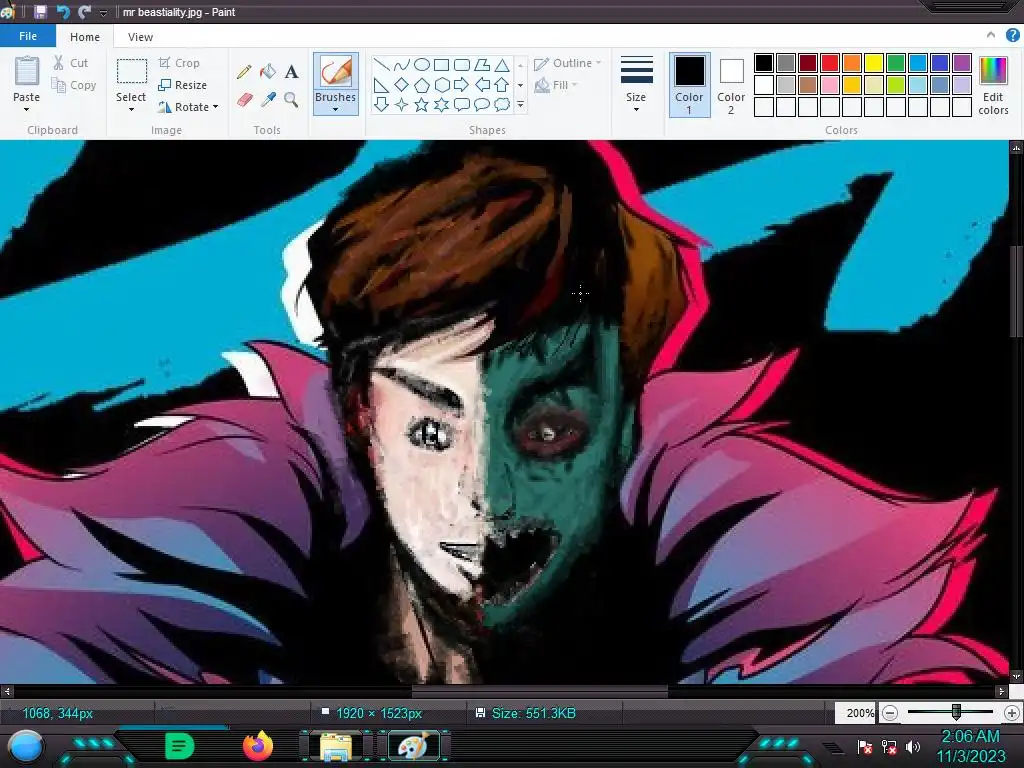
Task: Click the Paste clipboard icon
Action: (27, 71)
